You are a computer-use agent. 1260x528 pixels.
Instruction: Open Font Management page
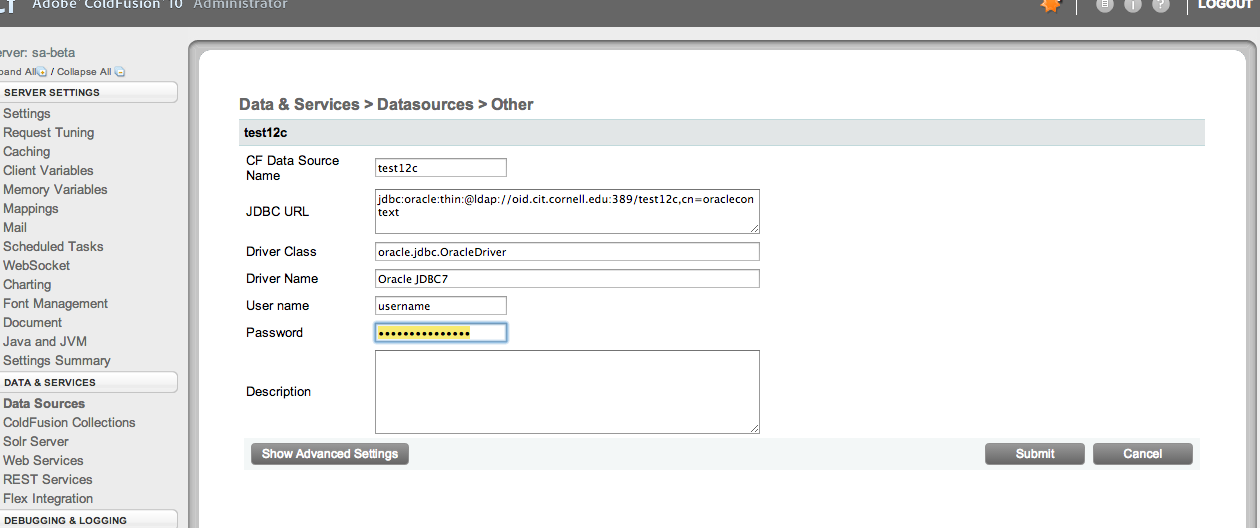coord(55,303)
